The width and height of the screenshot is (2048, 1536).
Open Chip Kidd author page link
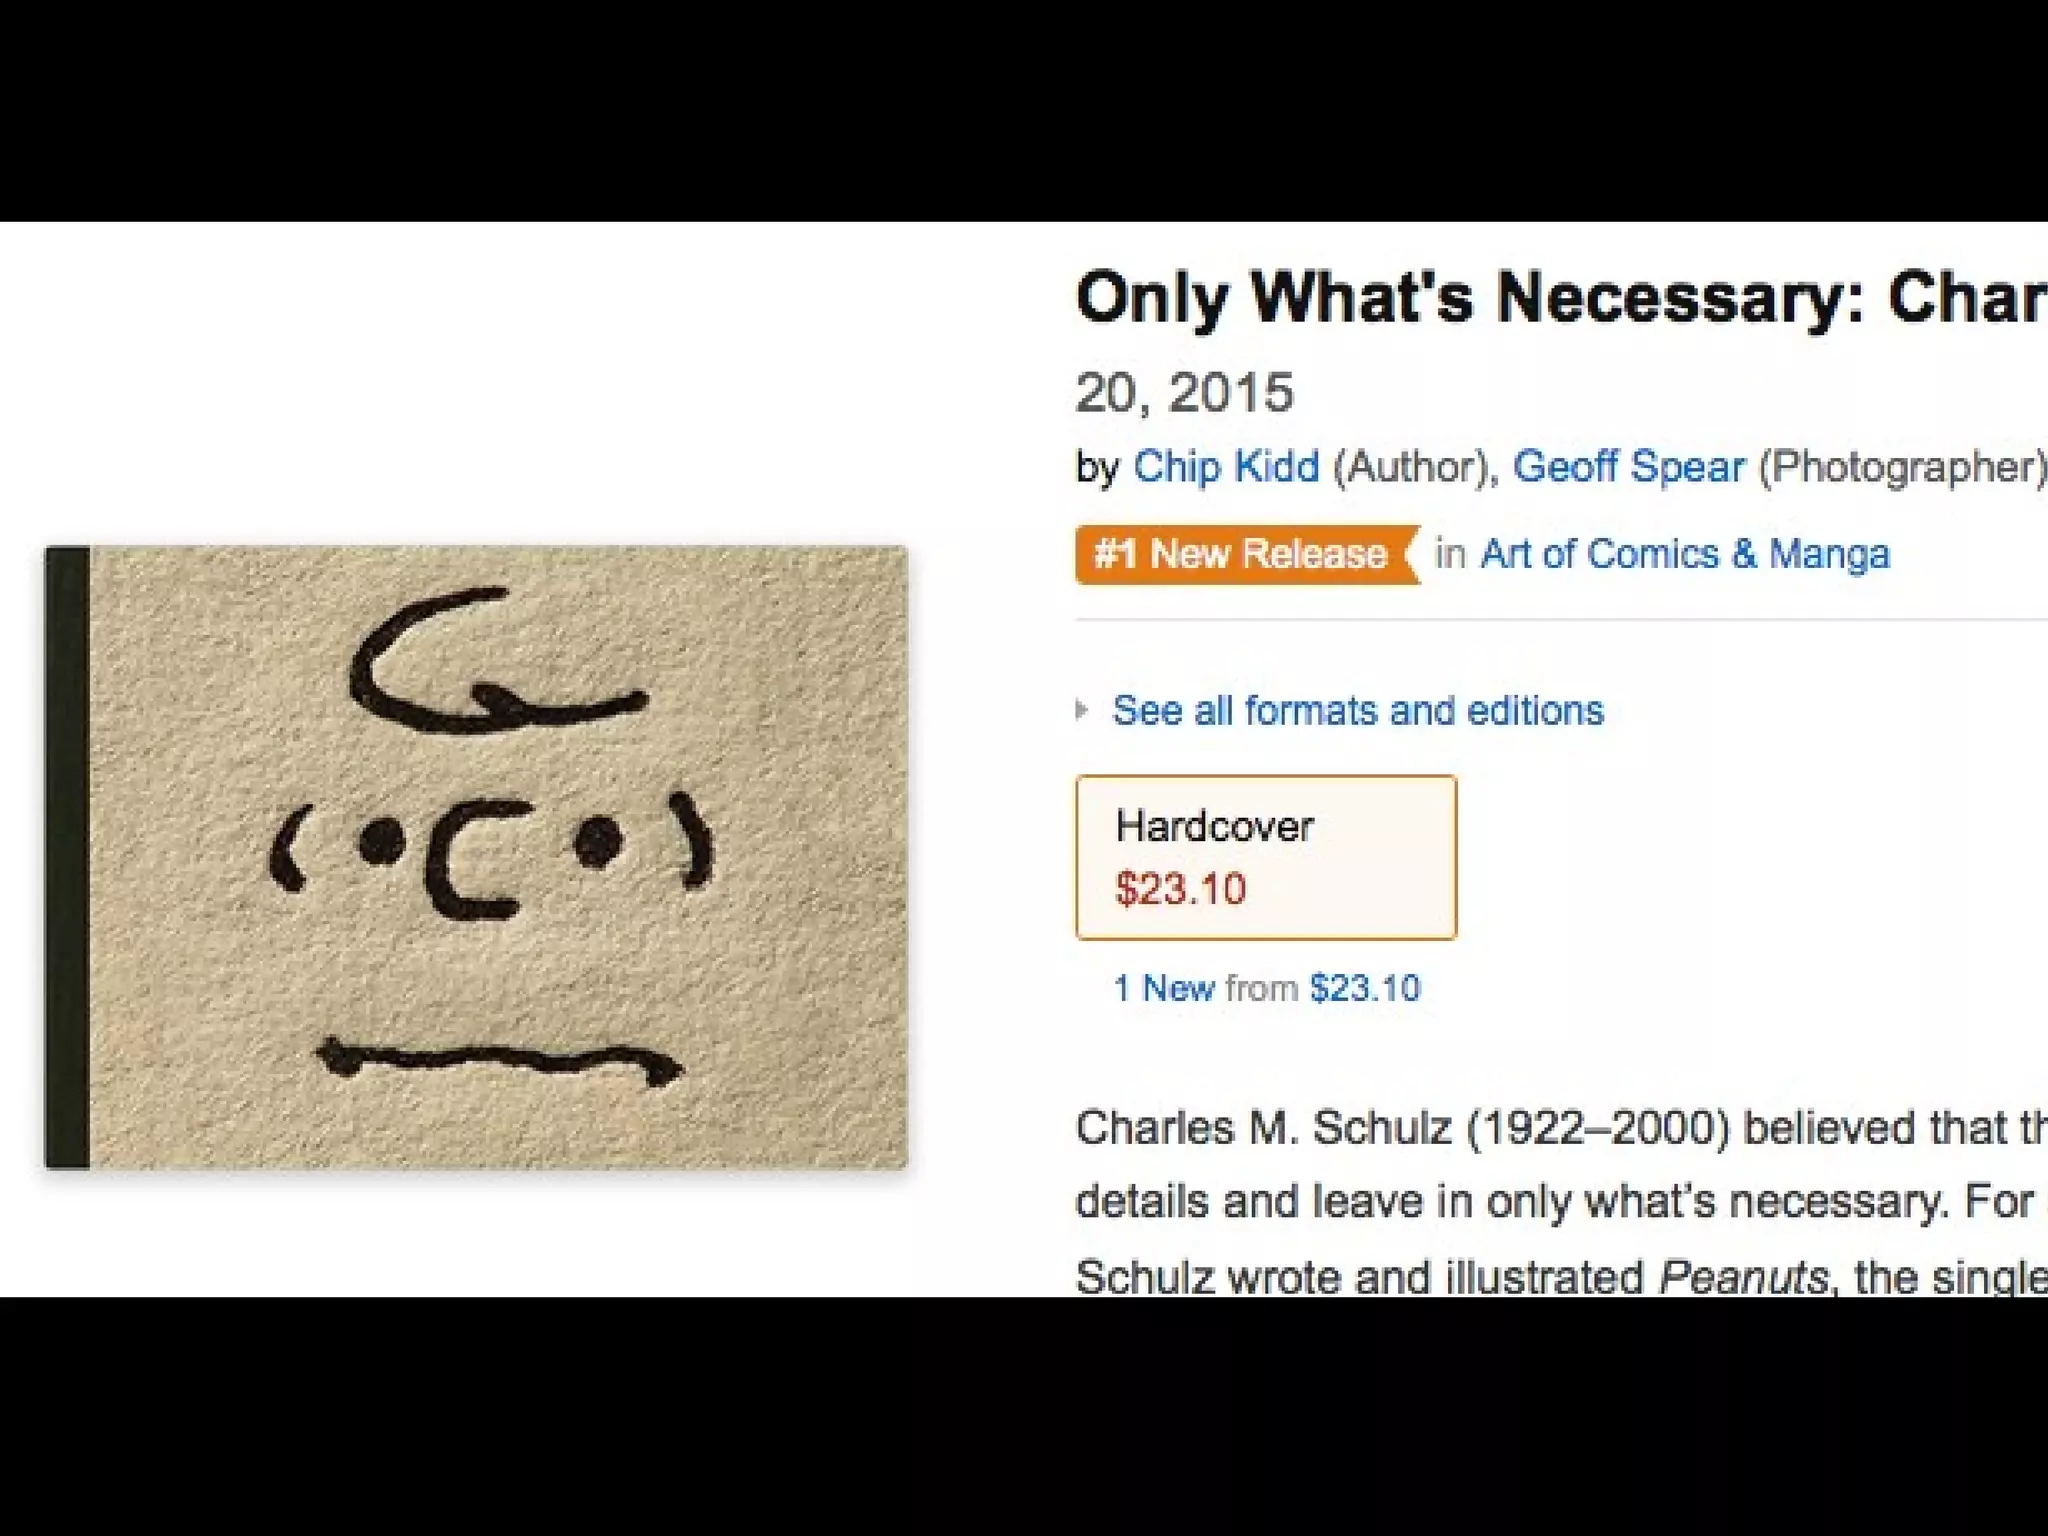[1226, 467]
